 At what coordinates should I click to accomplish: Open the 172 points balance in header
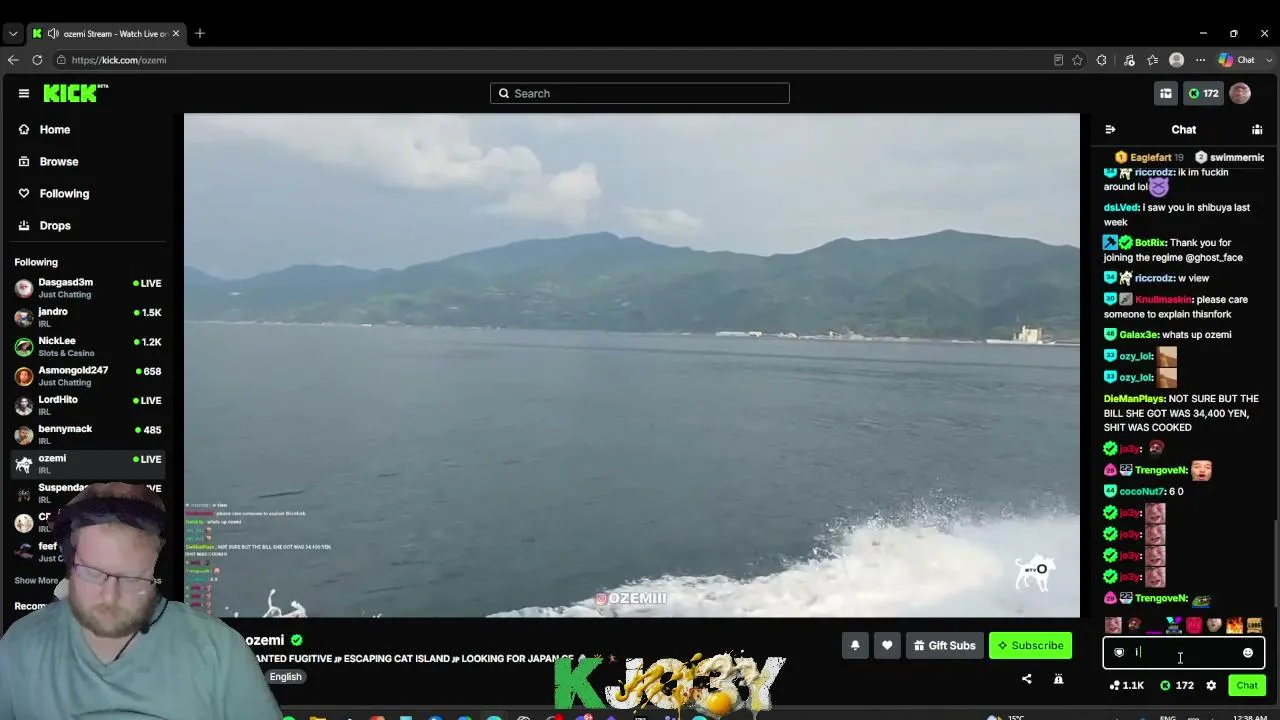tap(1203, 93)
